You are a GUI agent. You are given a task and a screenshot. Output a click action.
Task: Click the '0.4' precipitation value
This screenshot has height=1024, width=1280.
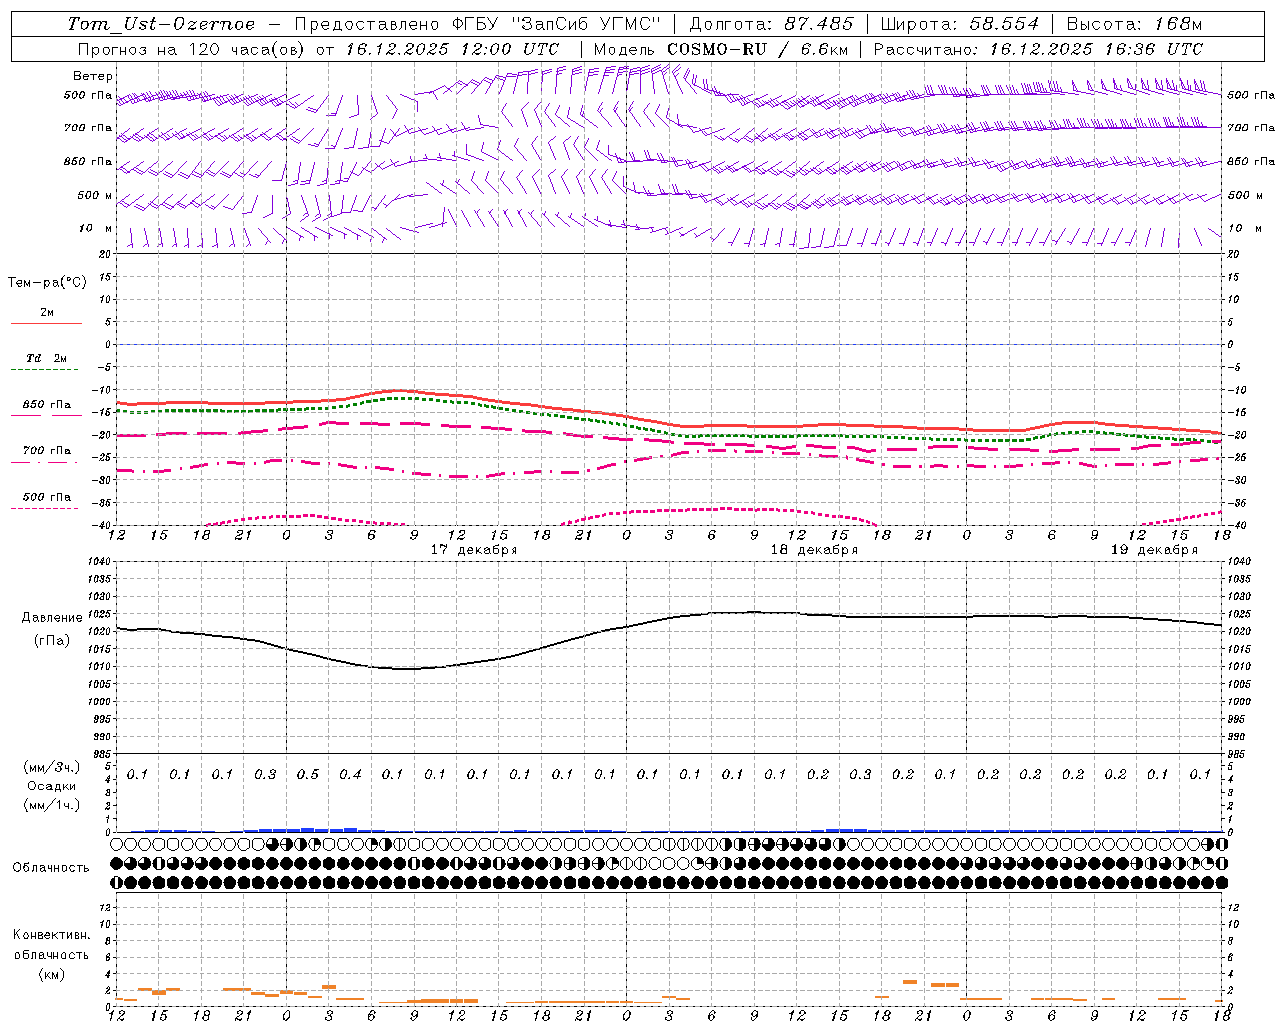point(350,775)
